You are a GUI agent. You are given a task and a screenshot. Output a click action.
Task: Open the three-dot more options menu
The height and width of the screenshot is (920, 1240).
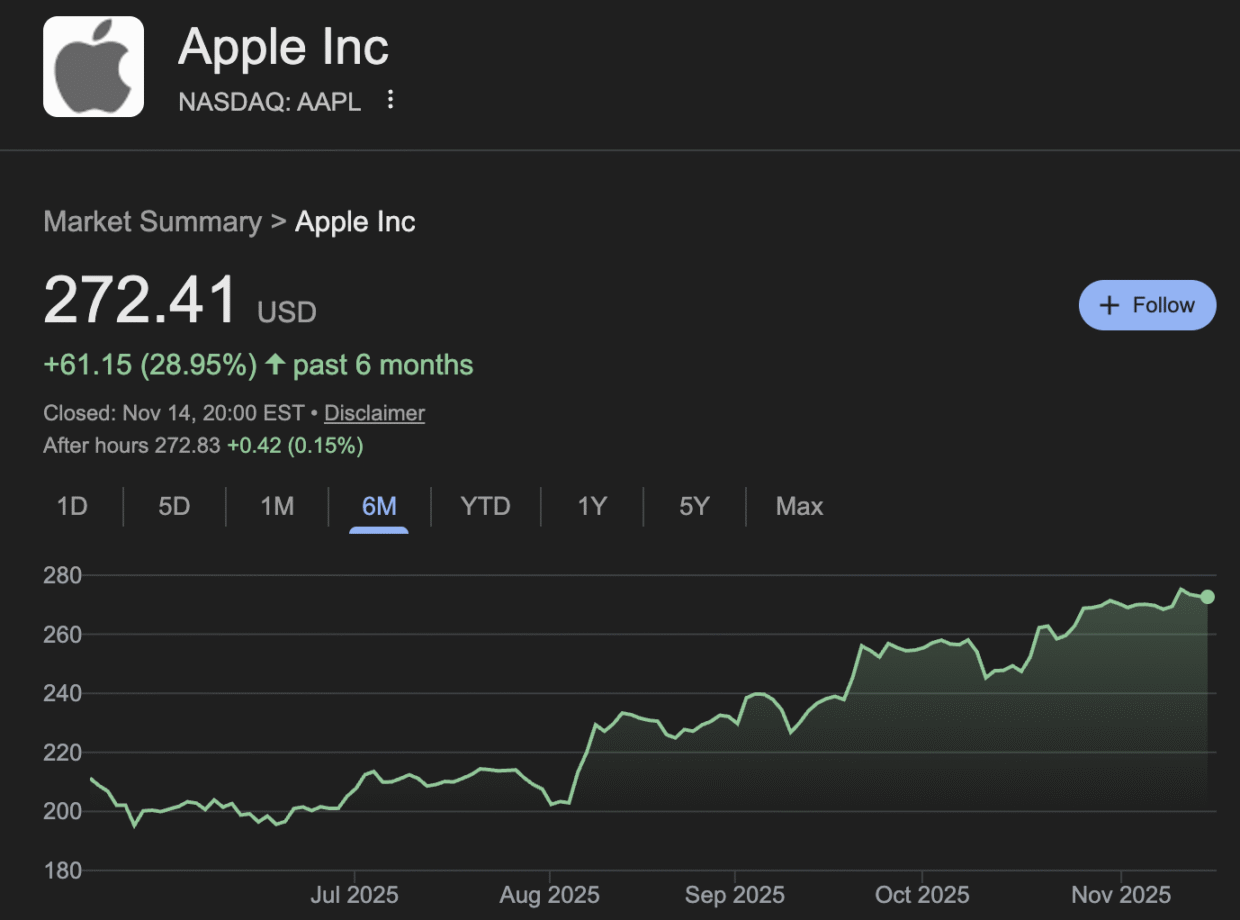click(x=391, y=100)
